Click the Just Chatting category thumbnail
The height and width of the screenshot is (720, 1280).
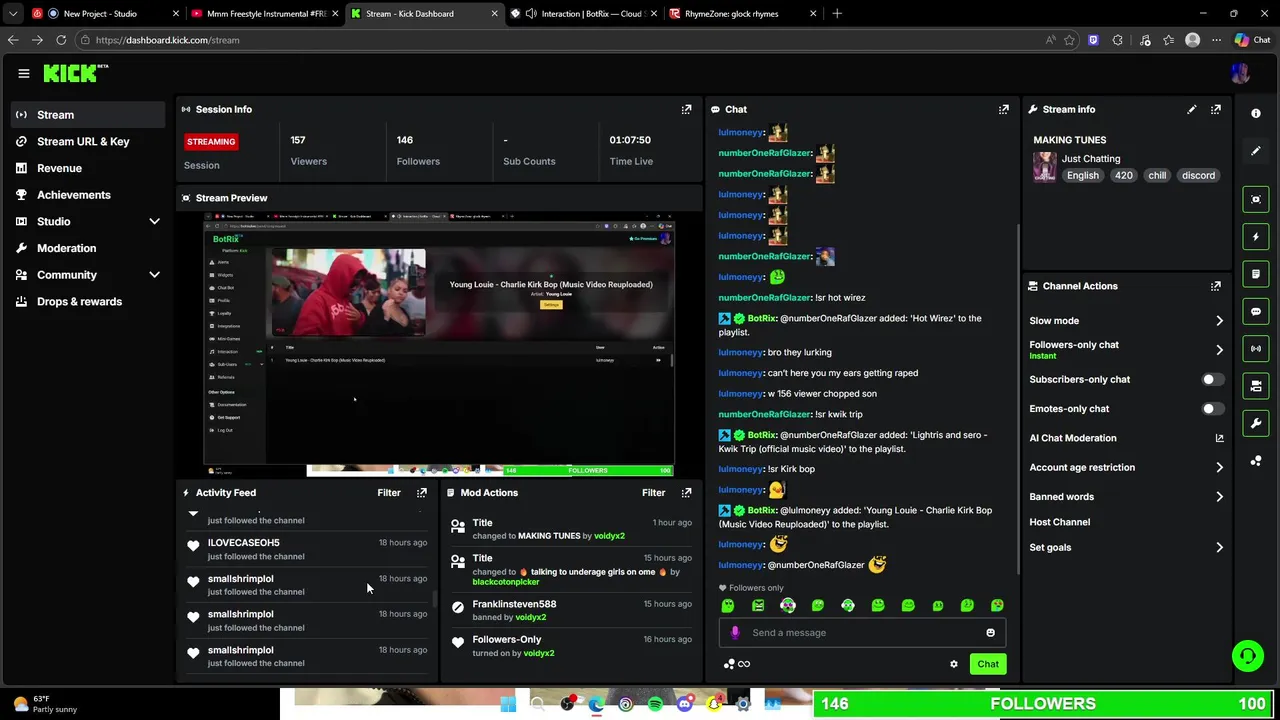click(1044, 166)
